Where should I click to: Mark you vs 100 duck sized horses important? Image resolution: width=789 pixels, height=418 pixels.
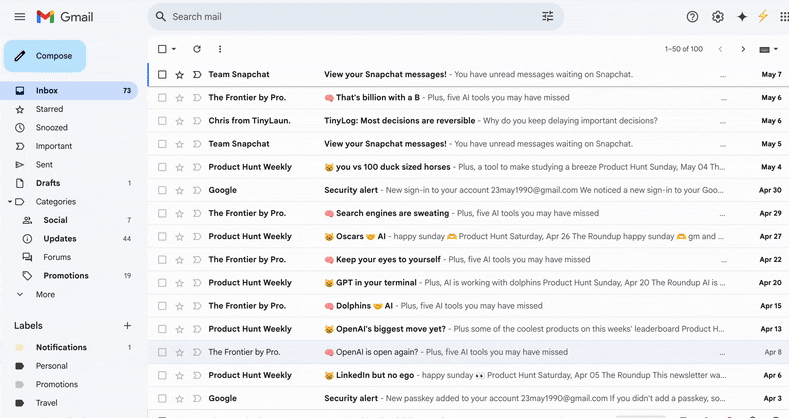point(197,167)
